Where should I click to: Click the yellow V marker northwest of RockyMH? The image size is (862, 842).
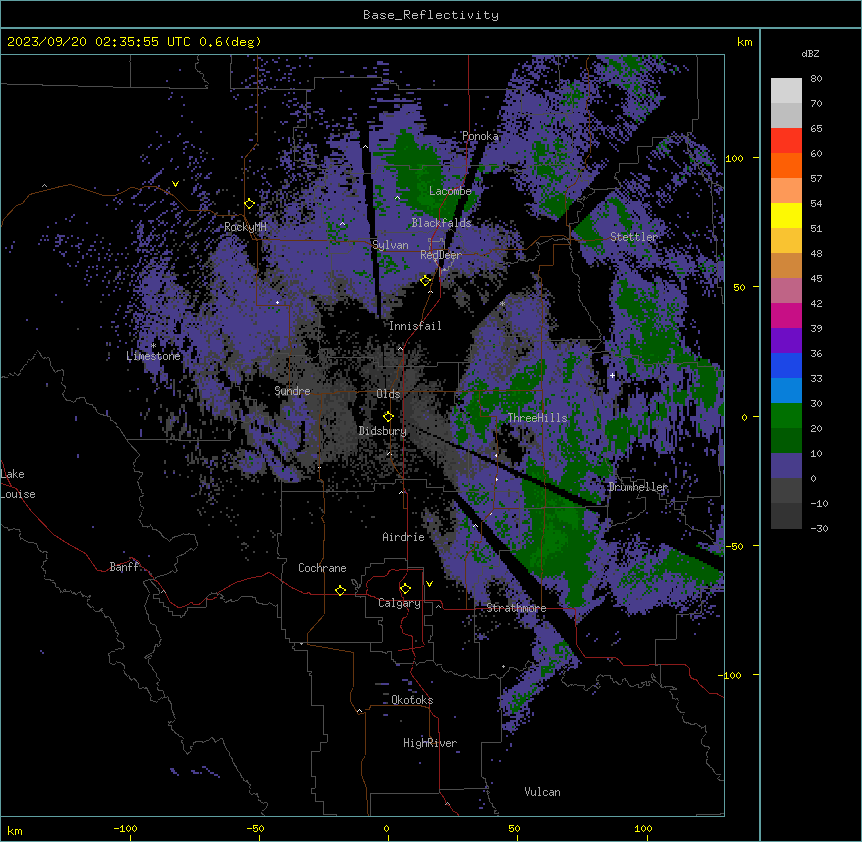point(175,184)
